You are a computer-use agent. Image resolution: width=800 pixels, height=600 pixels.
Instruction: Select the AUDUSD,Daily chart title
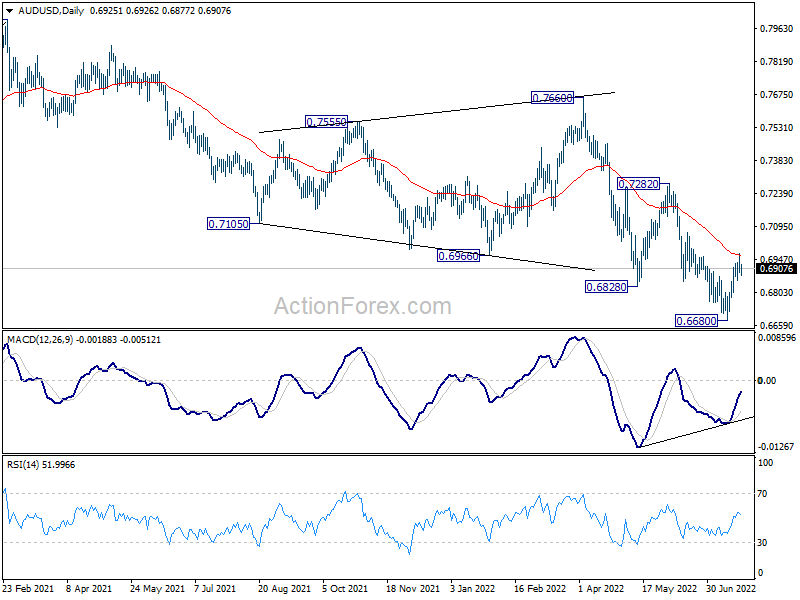click(x=51, y=11)
